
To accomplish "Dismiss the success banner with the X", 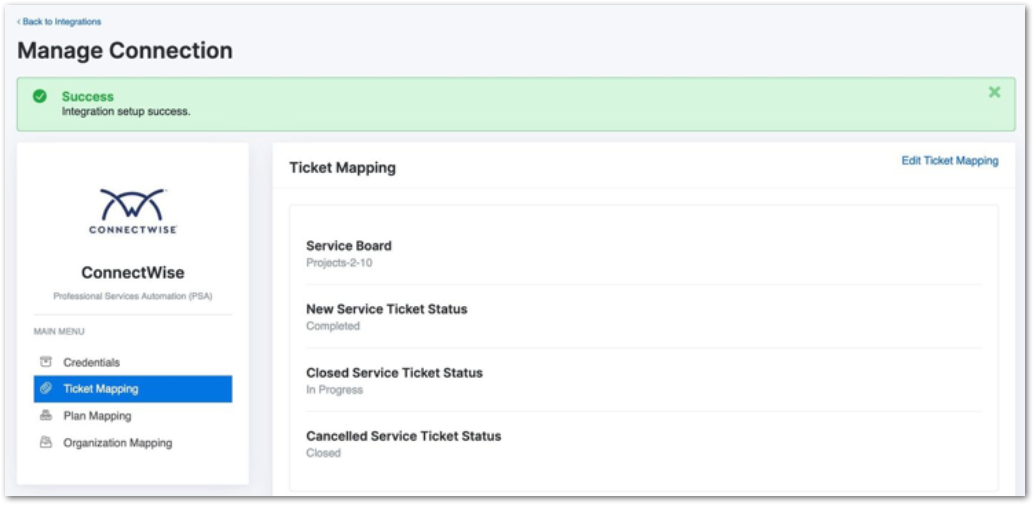I will (994, 92).
